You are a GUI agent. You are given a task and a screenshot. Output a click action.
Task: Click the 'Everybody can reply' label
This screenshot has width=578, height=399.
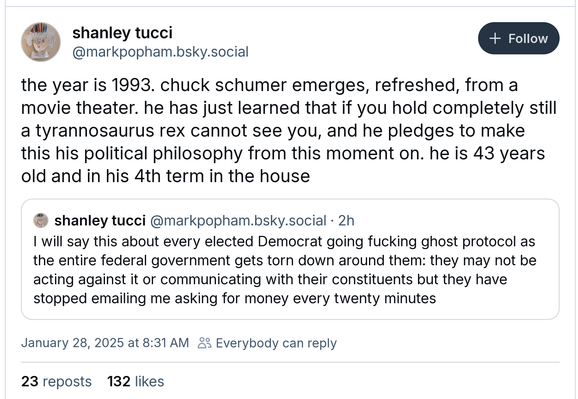(276, 343)
